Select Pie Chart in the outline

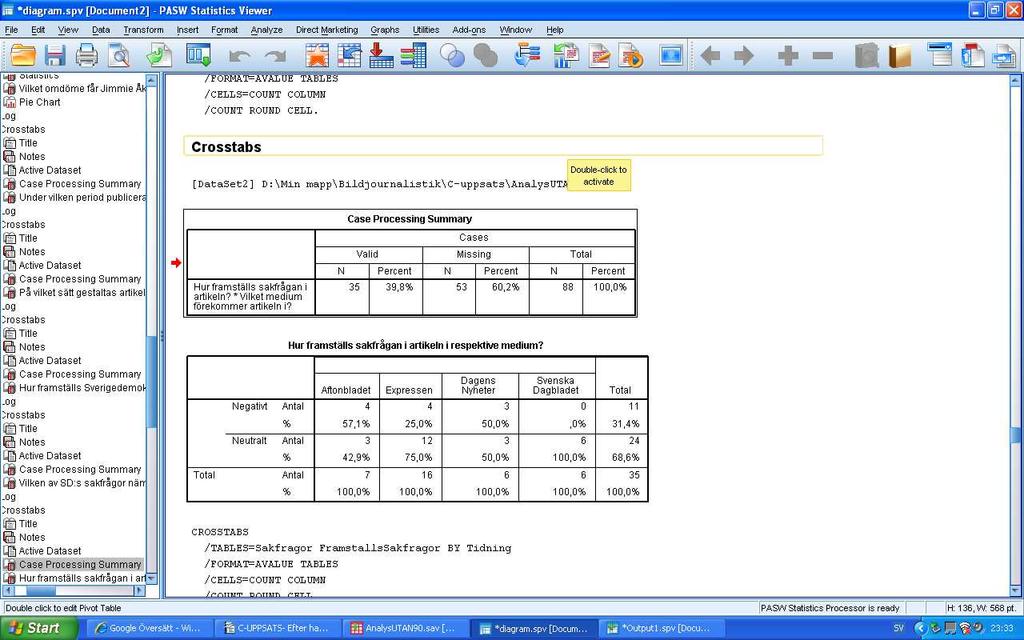[39, 102]
